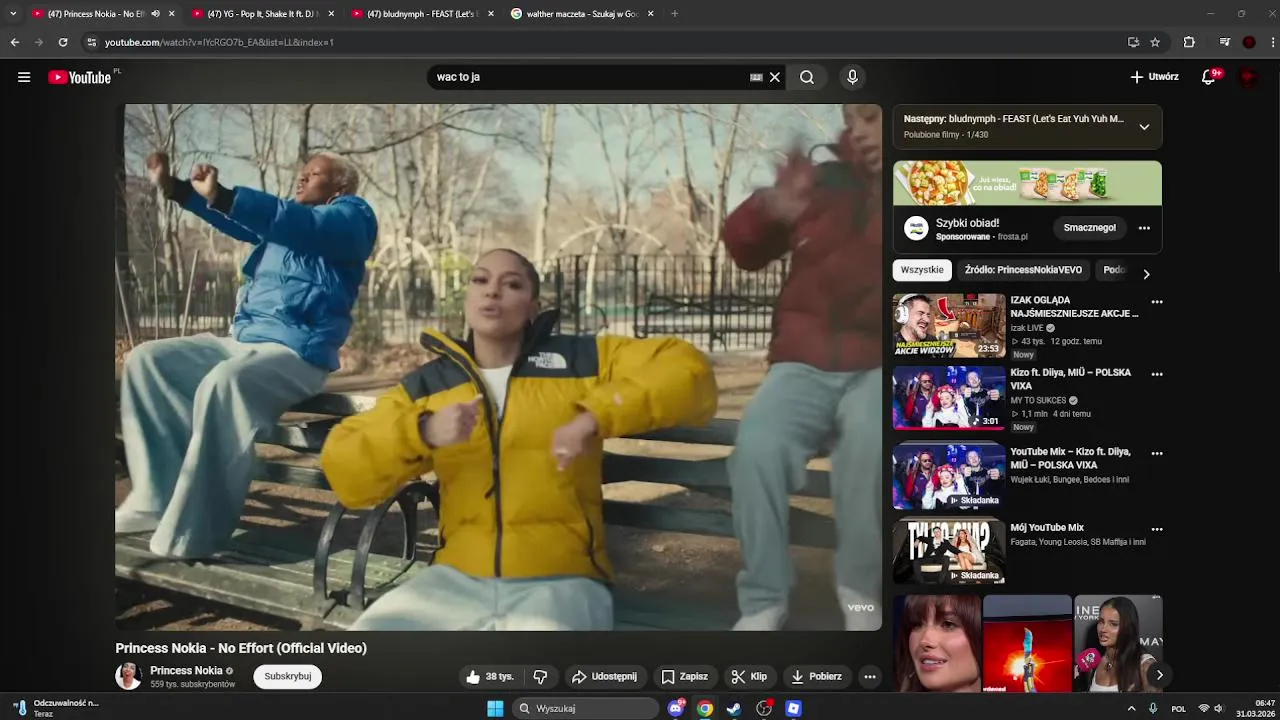The image size is (1280, 720).
Task: Open options dots for the IZAK OGLĄDA video
Action: (x=1157, y=302)
